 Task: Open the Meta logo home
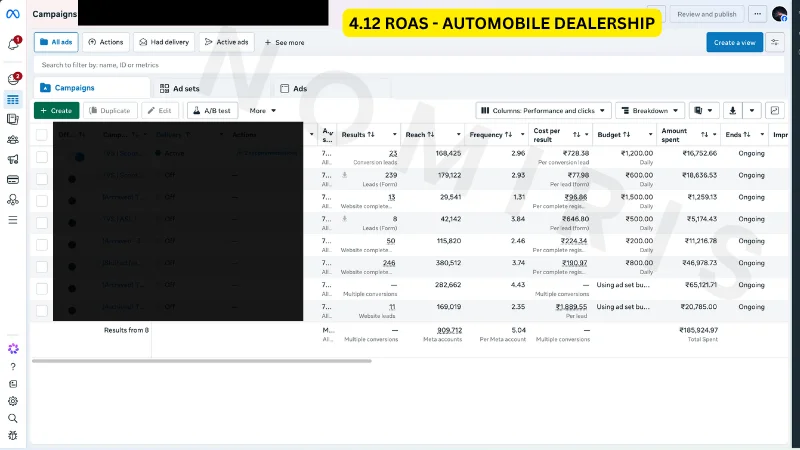point(13,14)
